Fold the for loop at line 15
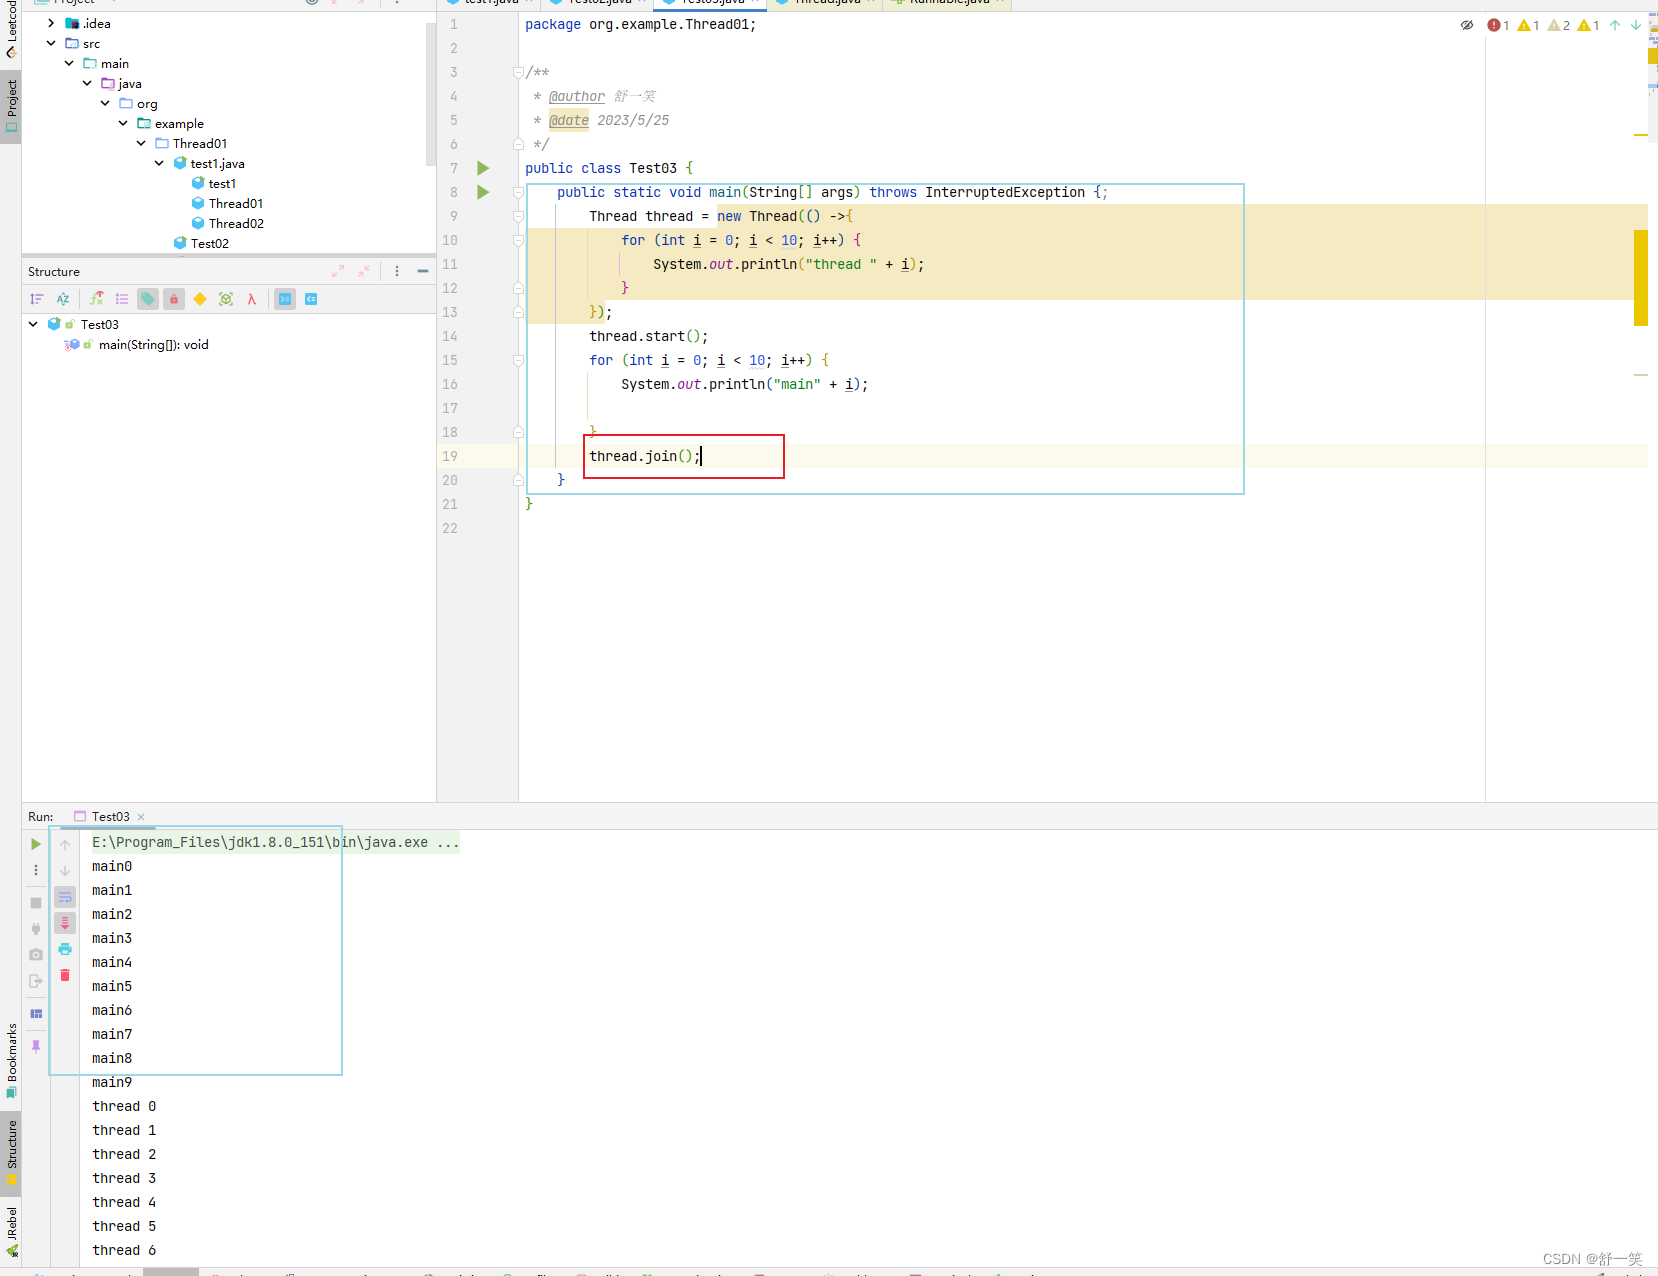The height and width of the screenshot is (1276, 1658). 518,360
